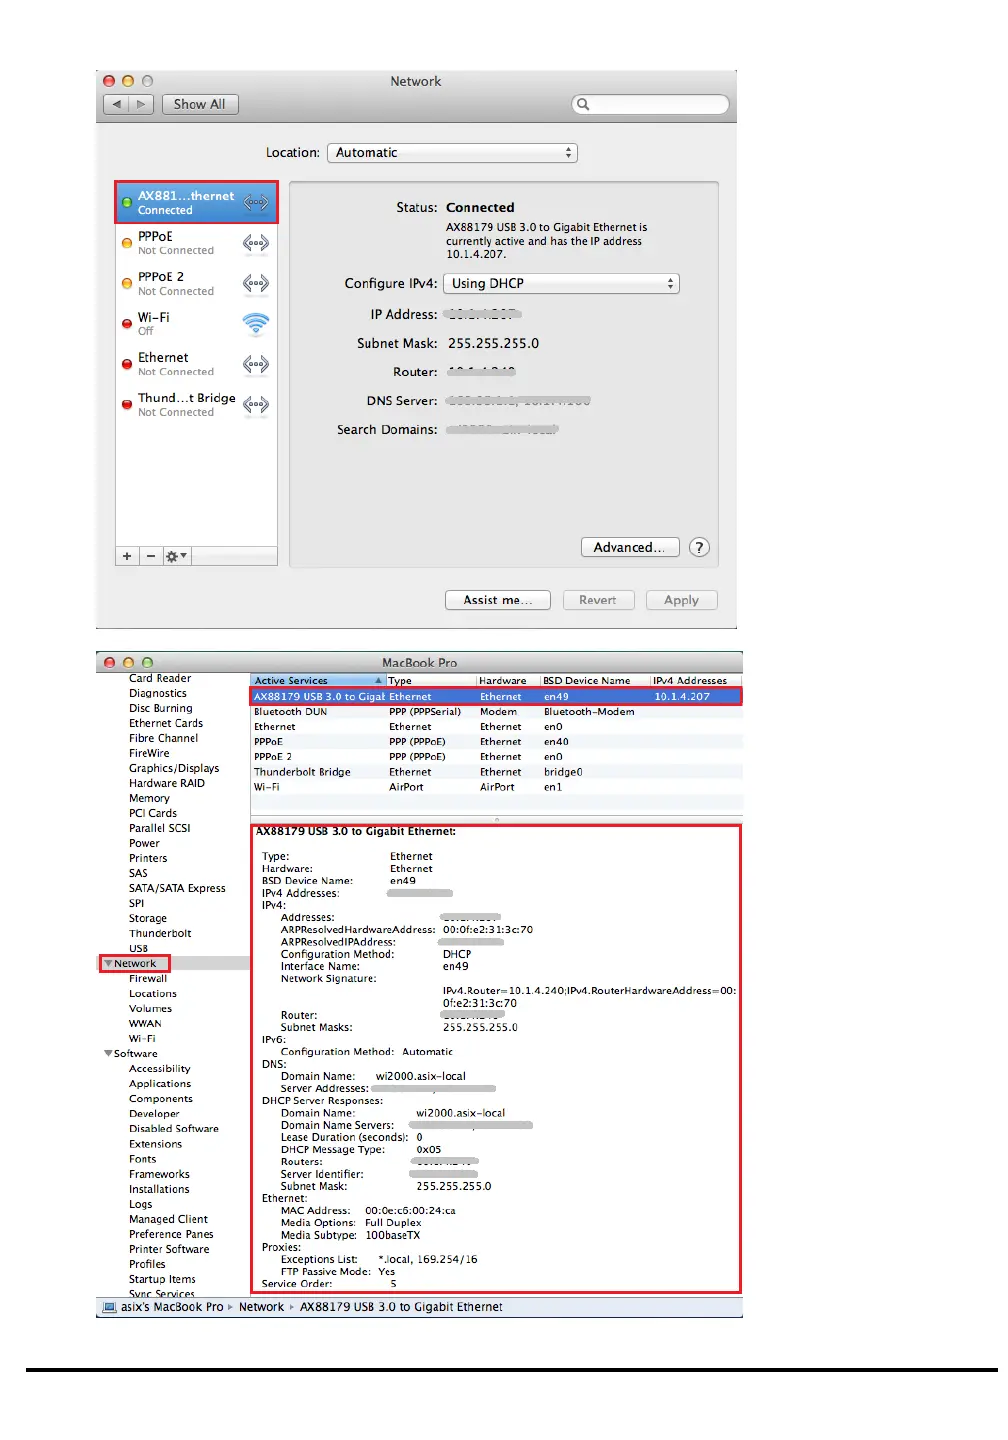Click the PPPoE 2 connection arrows icon
Image resolution: width=1008 pixels, height=1440 pixels.
pyautogui.click(x=256, y=284)
